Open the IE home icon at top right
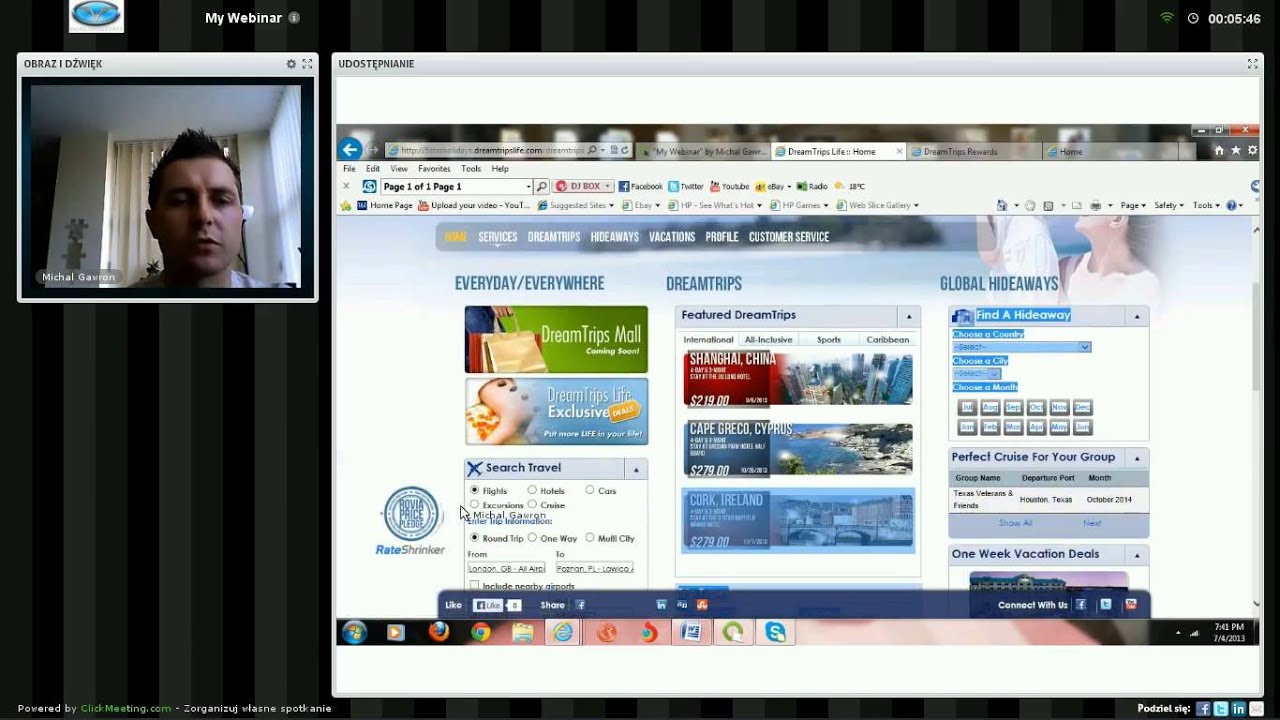 [x=1219, y=151]
